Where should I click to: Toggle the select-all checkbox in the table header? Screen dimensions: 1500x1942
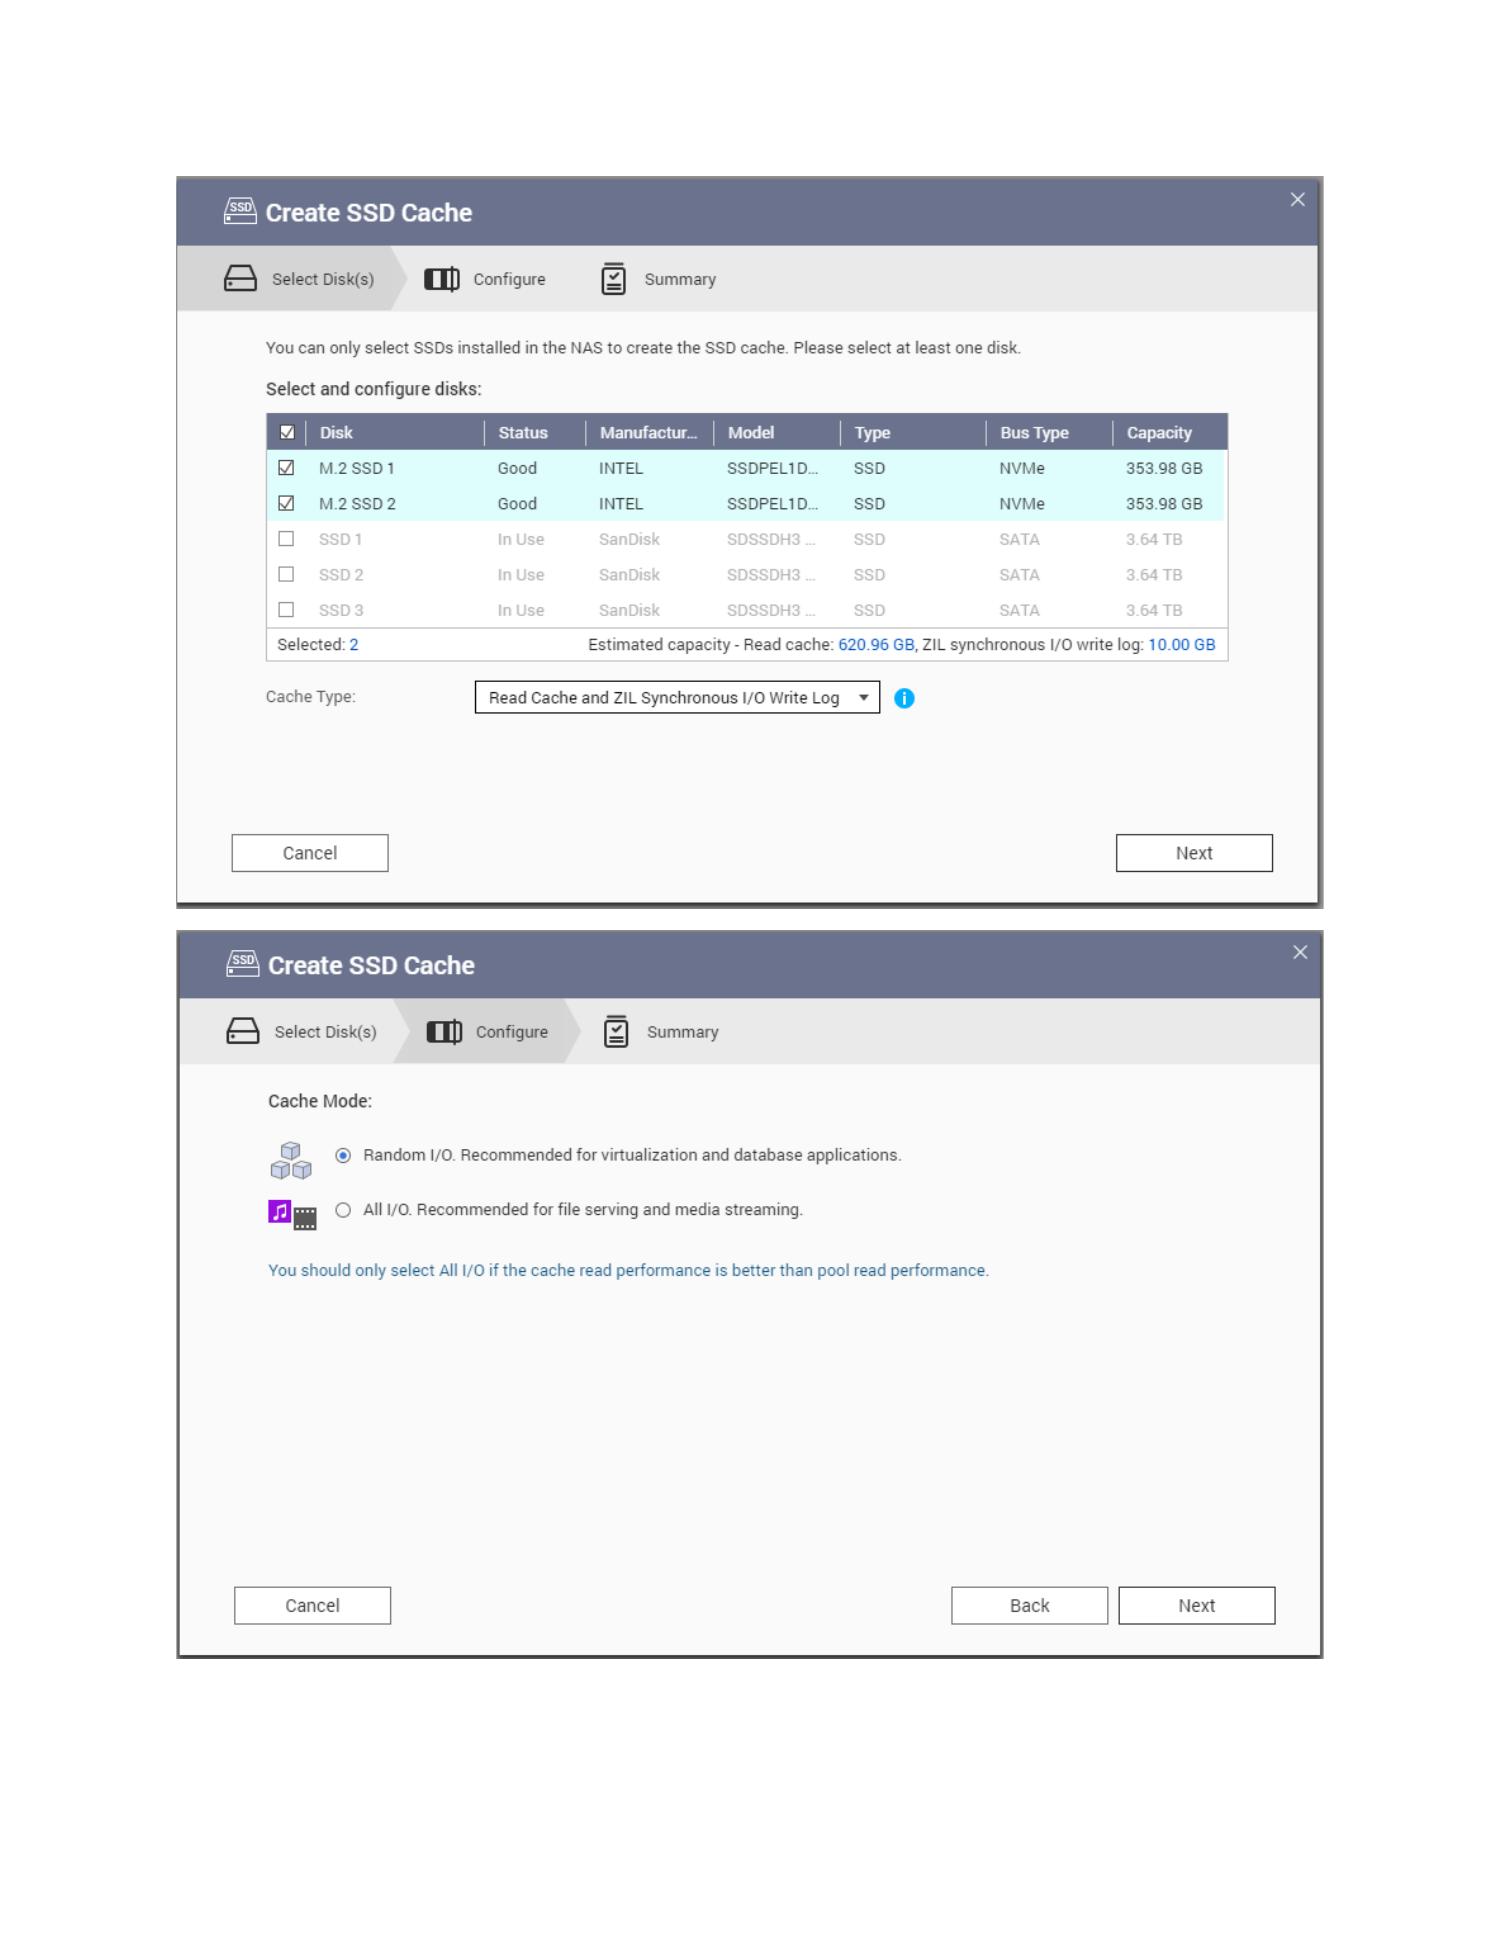point(287,432)
